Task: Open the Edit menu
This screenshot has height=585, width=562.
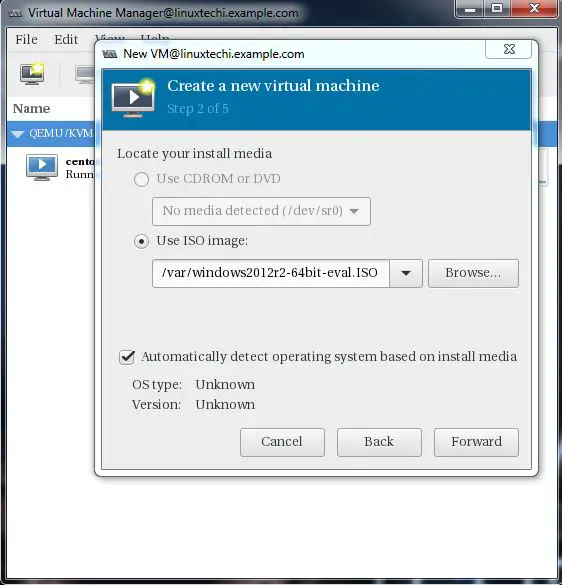Action: tap(66, 39)
